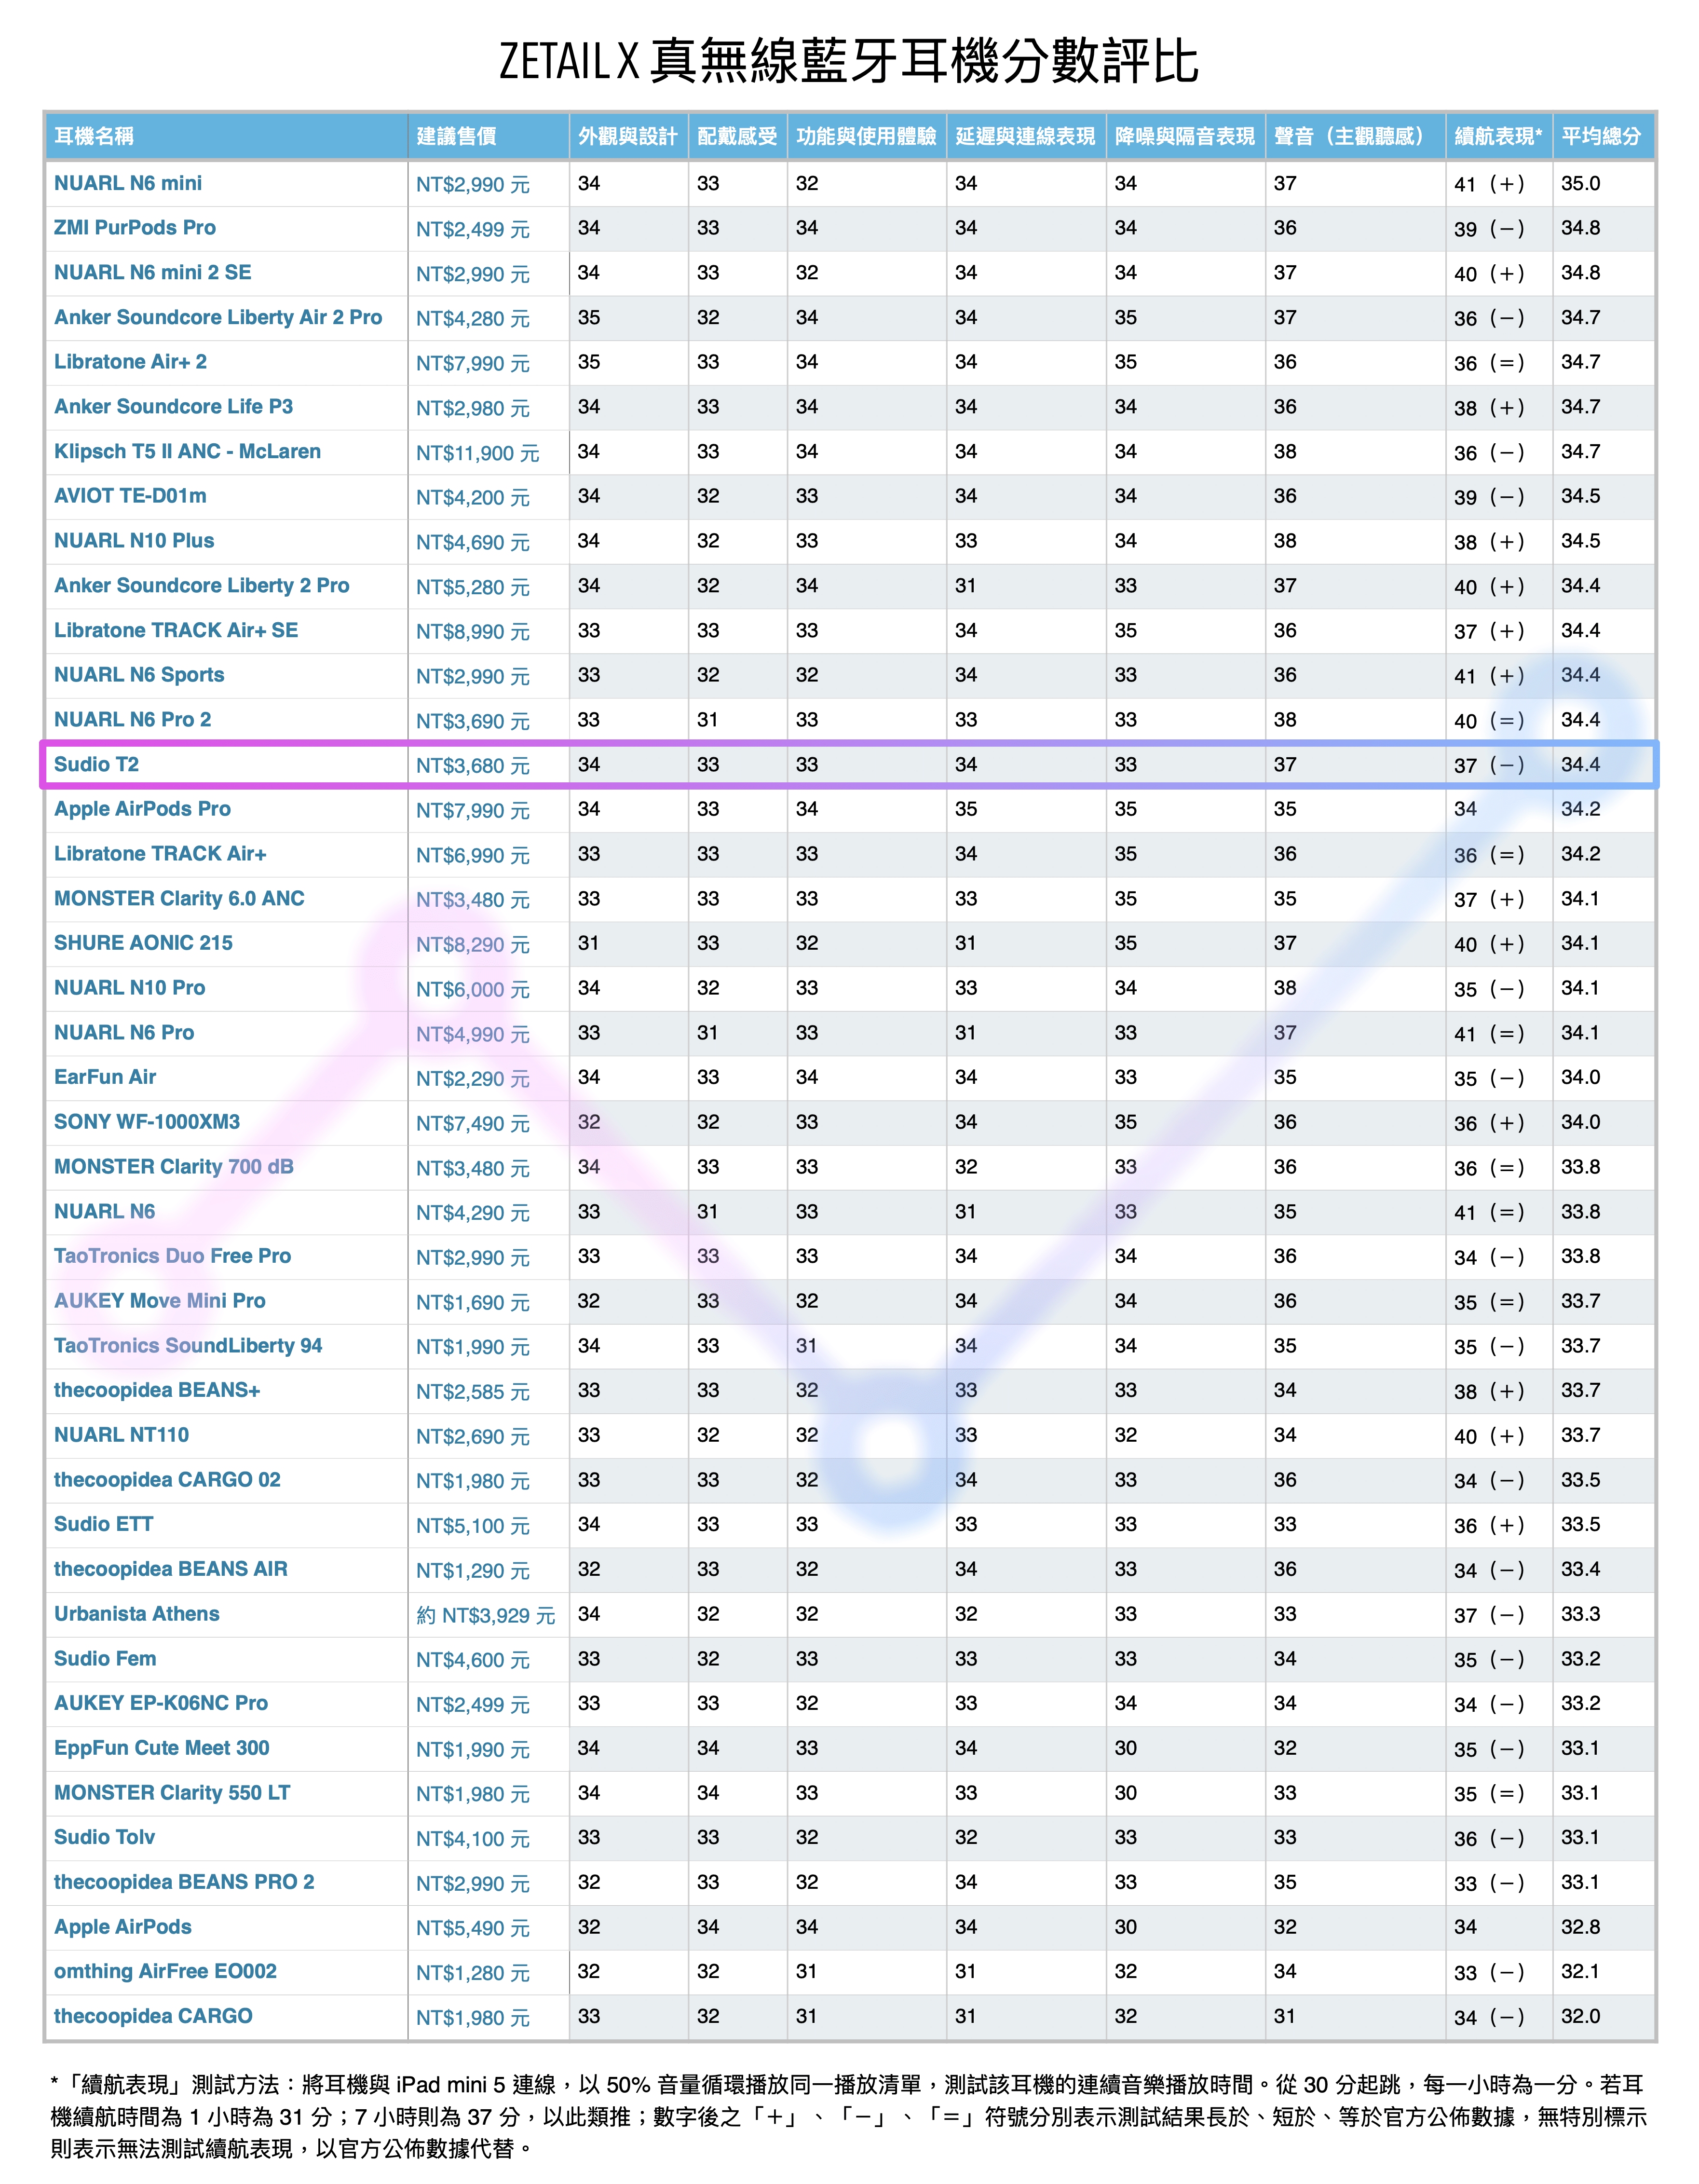Click the NT$7,990 price for Libratone Air+ 2
Viewport: 1699px width, 2184px height.
[472, 363]
